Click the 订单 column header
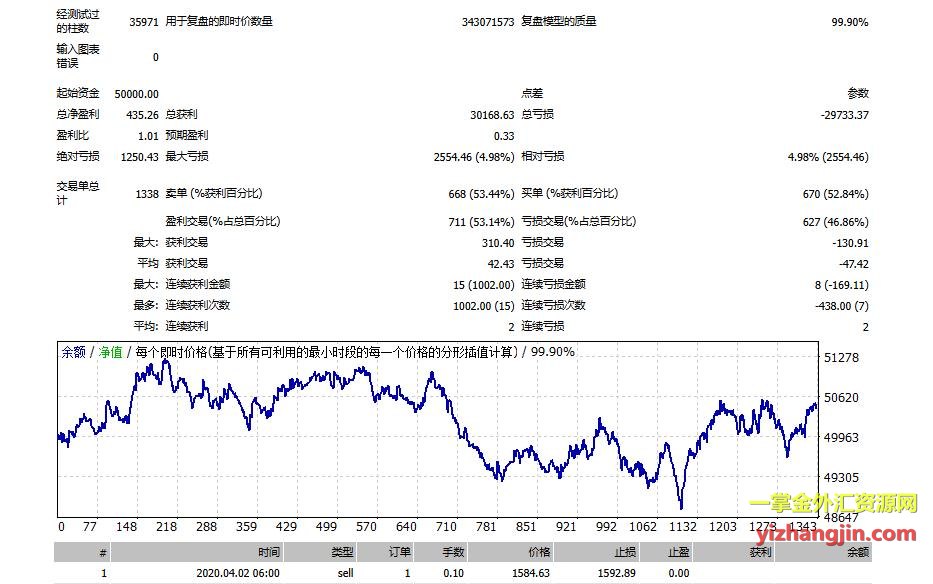933x584 pixels. (398, 552)
